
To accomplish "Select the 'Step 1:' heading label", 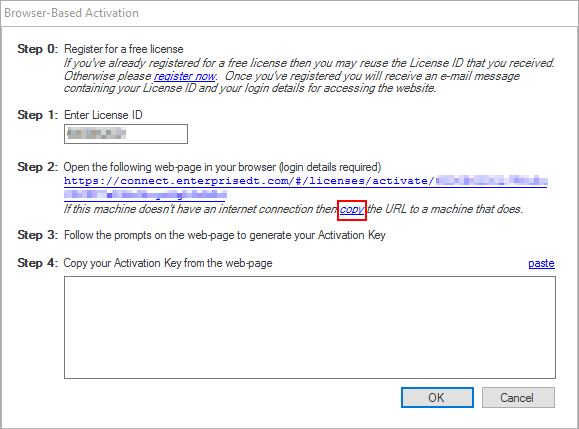I will 38,115.
